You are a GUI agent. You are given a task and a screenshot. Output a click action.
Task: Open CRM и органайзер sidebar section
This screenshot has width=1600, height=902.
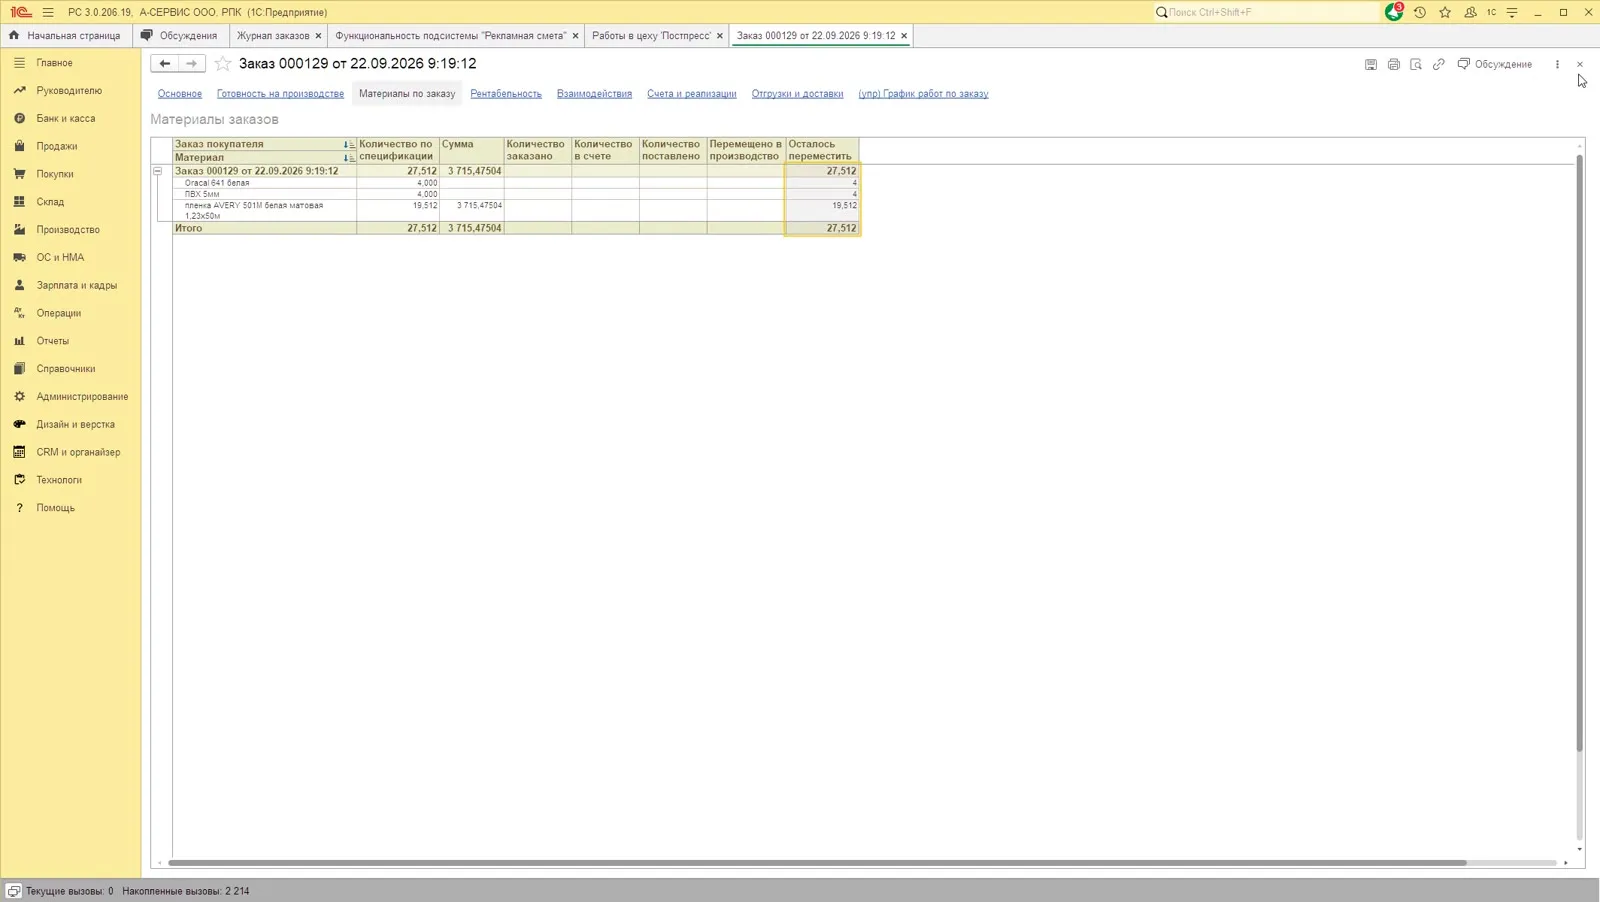click(78, 452)
